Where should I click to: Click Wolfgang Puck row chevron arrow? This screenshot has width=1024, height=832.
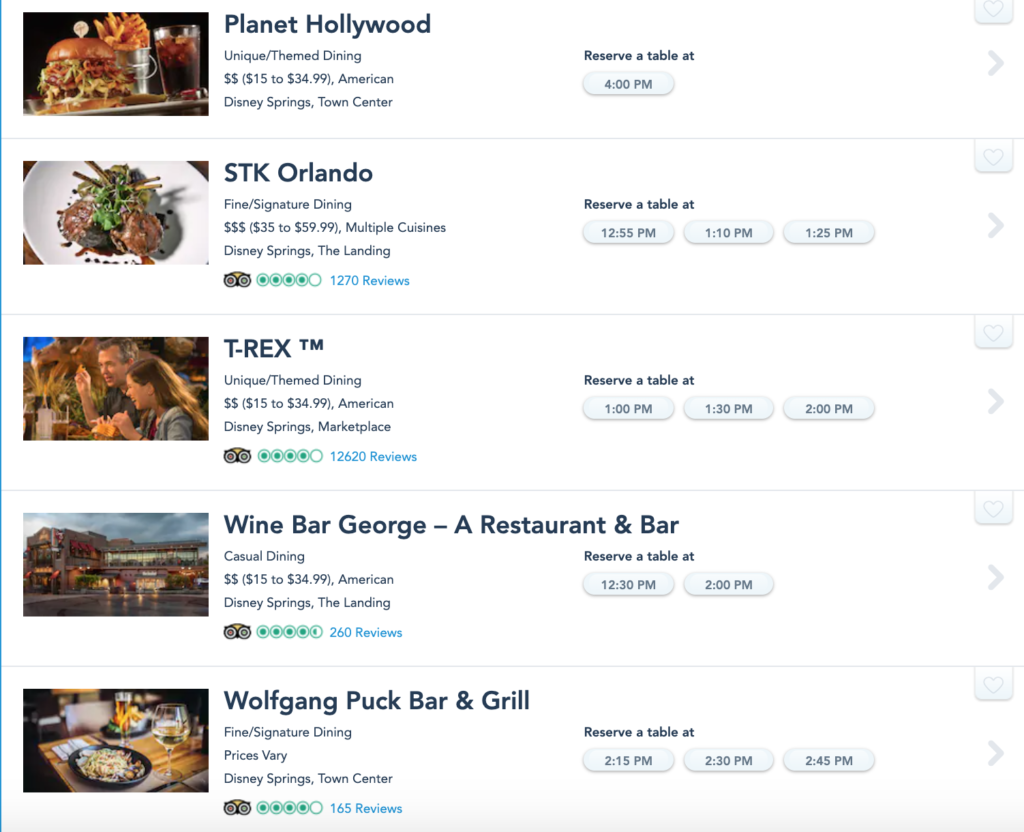coord(995,754)
